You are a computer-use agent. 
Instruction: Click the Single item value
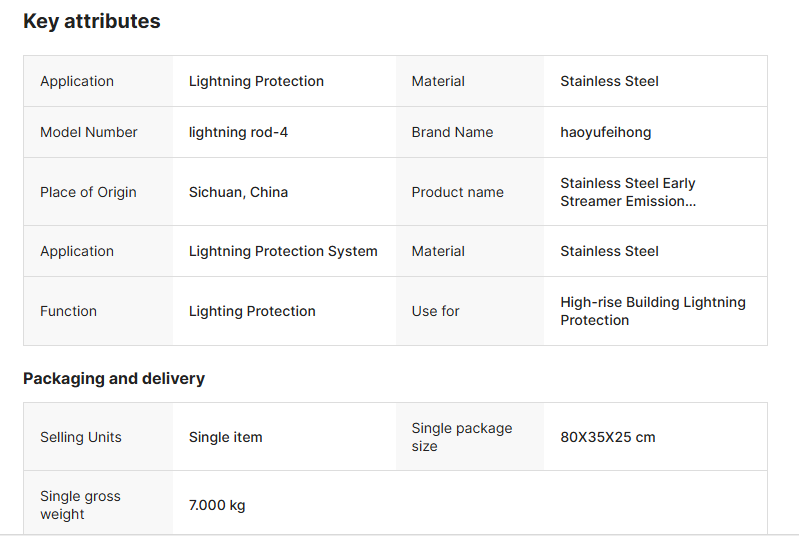[x=226, y=437]
